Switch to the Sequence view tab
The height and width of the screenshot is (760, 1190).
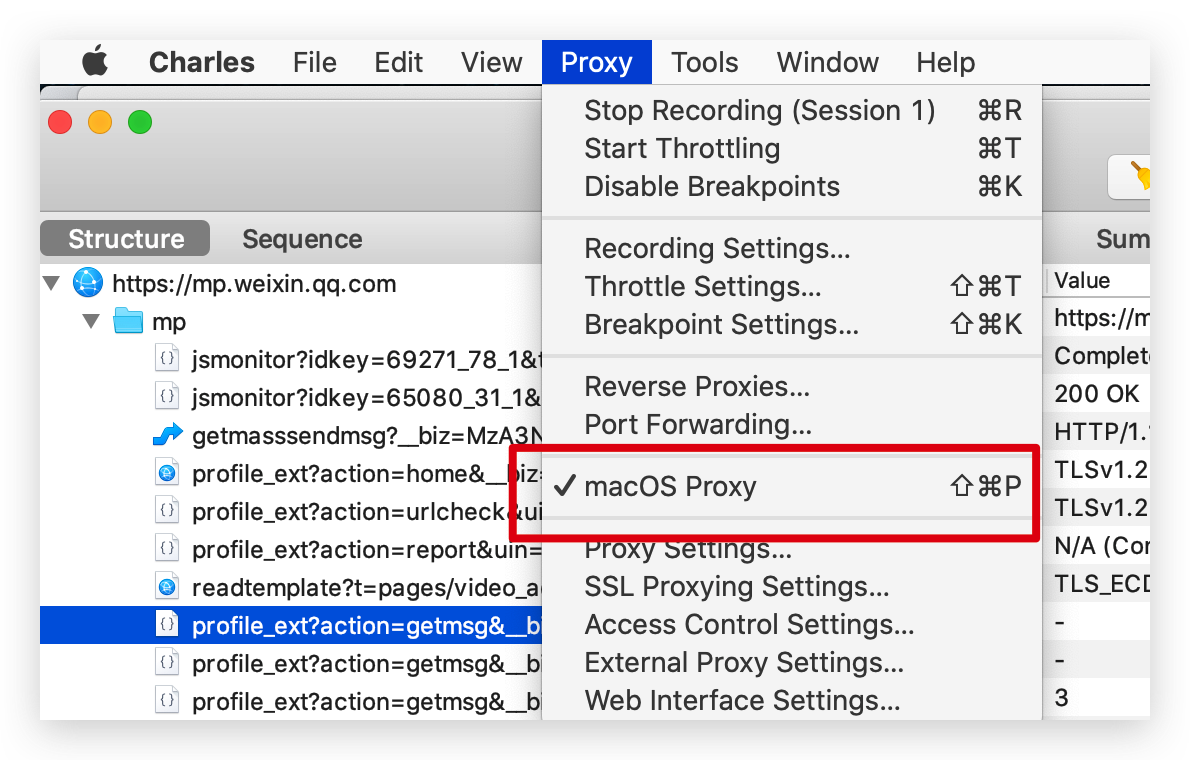pos(302,240)
